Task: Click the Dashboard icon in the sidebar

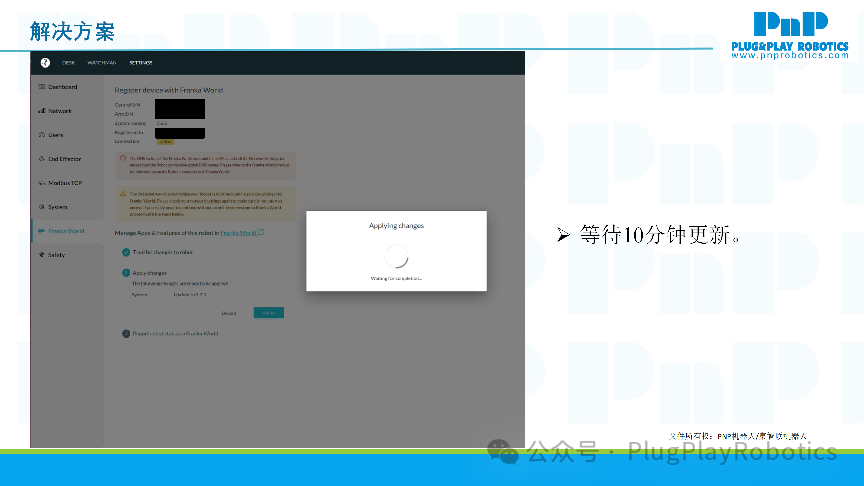Action: pyautogui.click(x=41, y=87)
